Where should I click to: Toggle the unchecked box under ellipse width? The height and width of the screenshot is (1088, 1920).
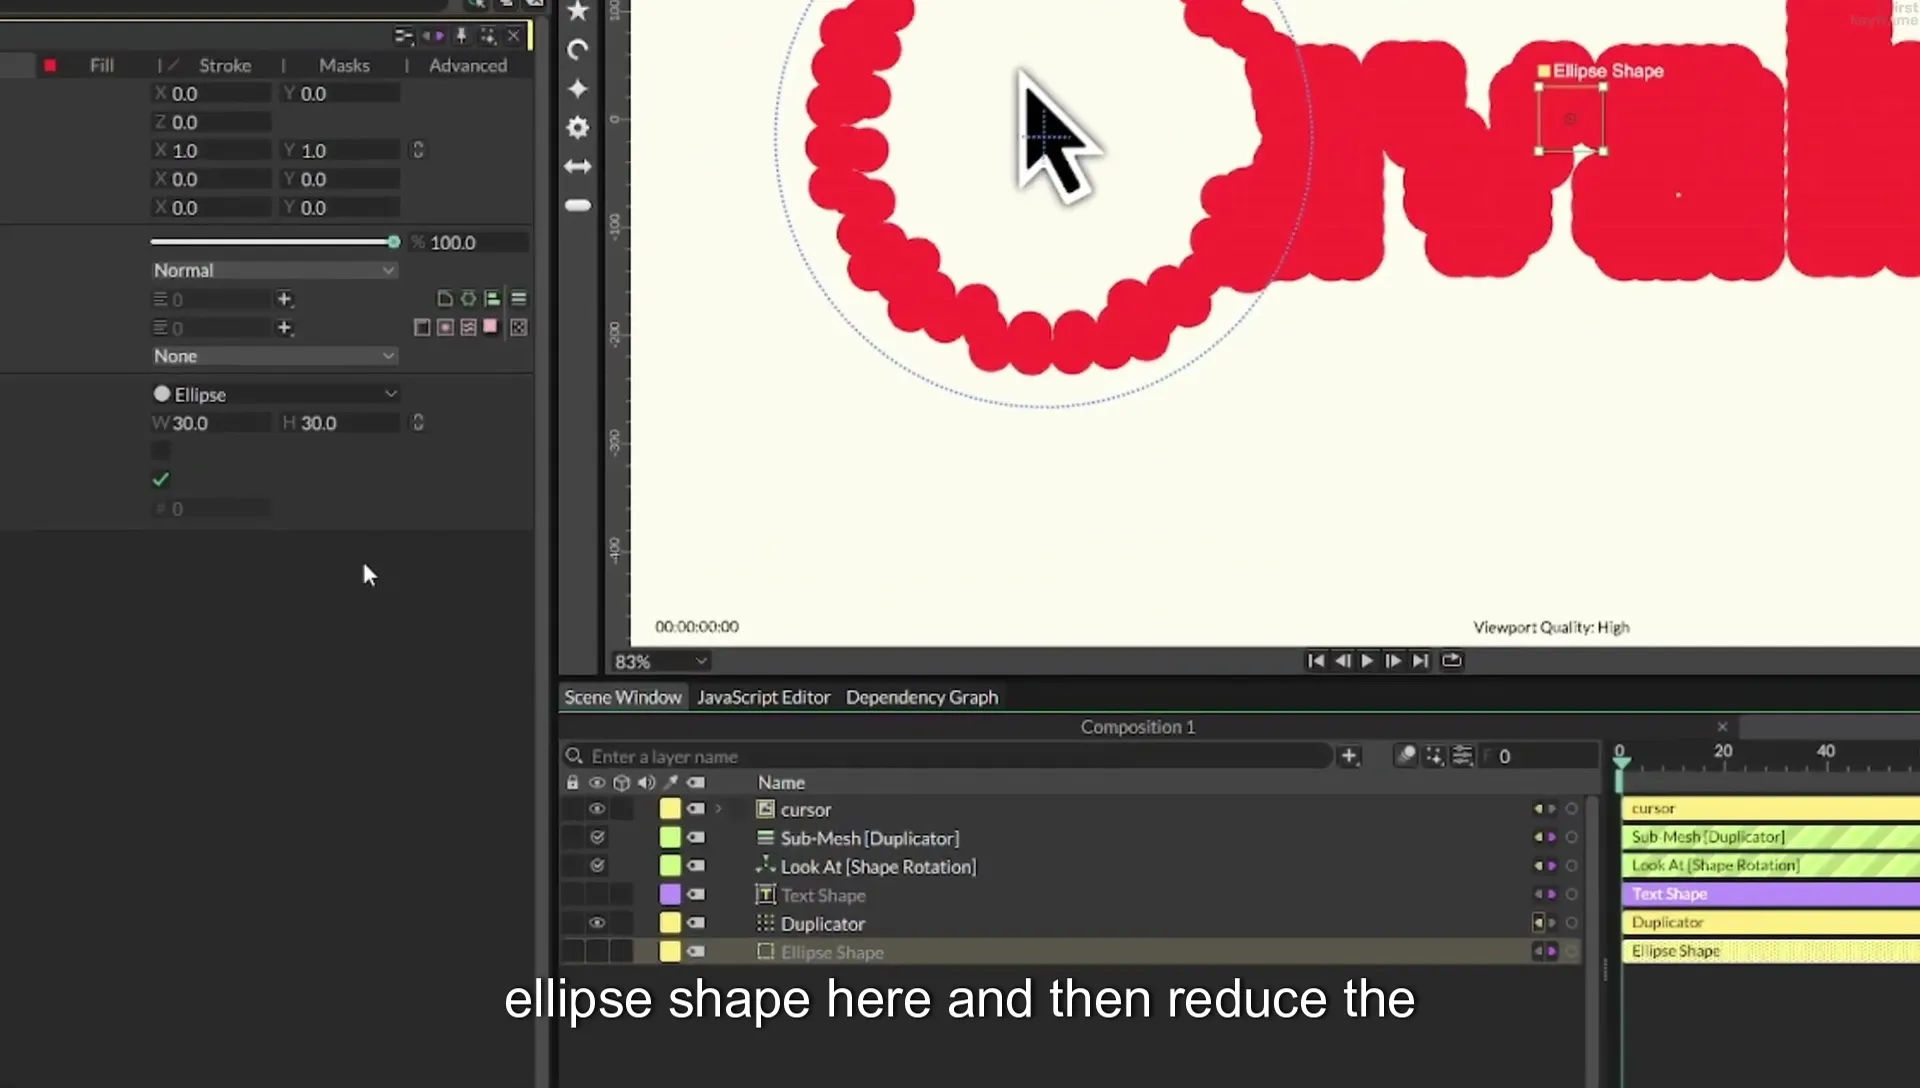pos(161,451)
